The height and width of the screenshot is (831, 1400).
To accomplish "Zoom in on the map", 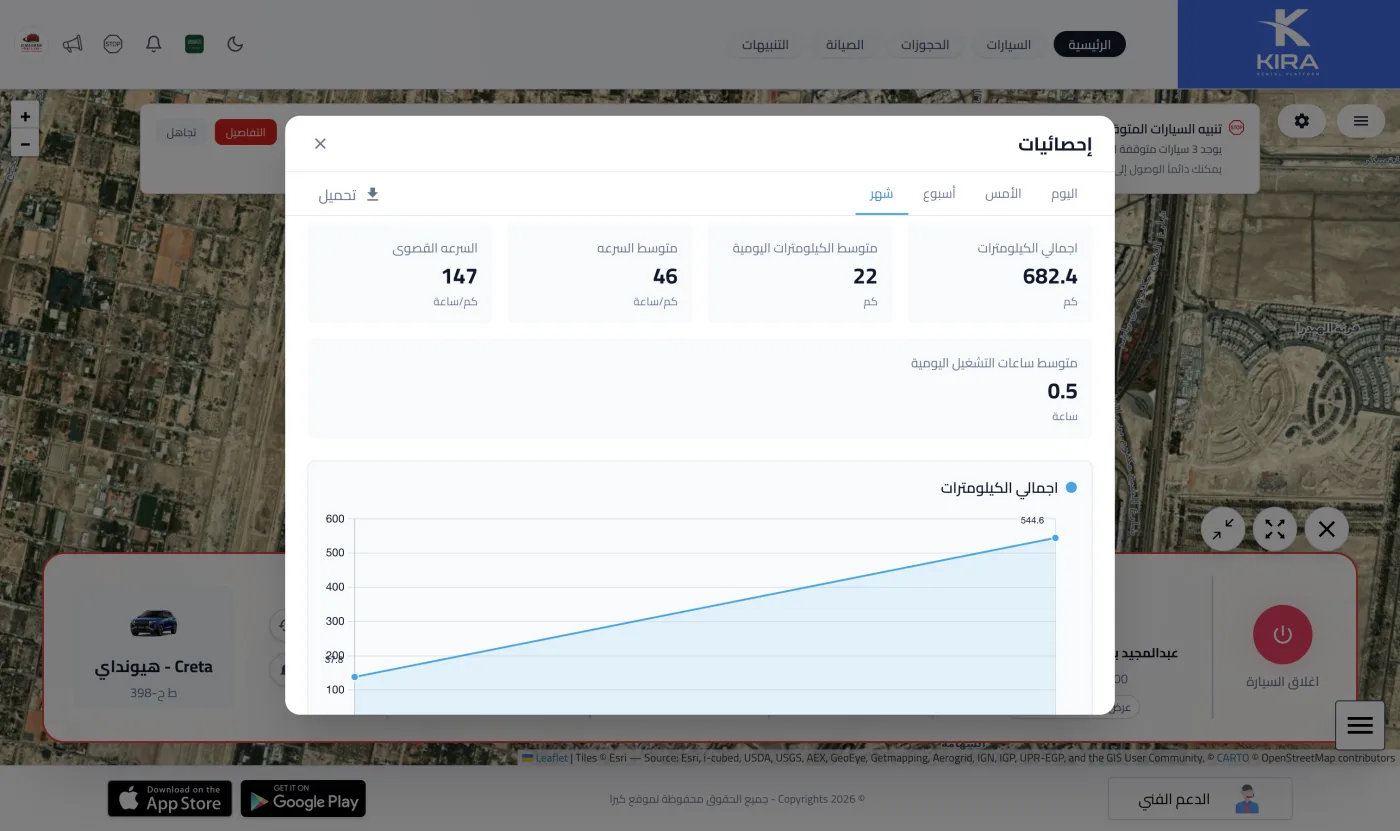I will pyautogui.click(x=25, y=116).
